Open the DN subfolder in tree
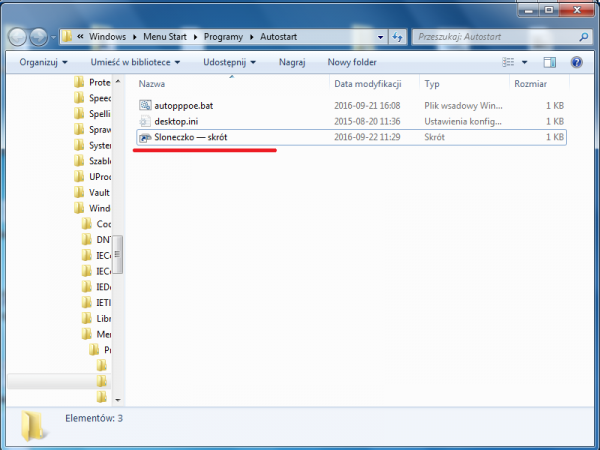This screenshot has width=600, height=450. (x=96, y=239)
